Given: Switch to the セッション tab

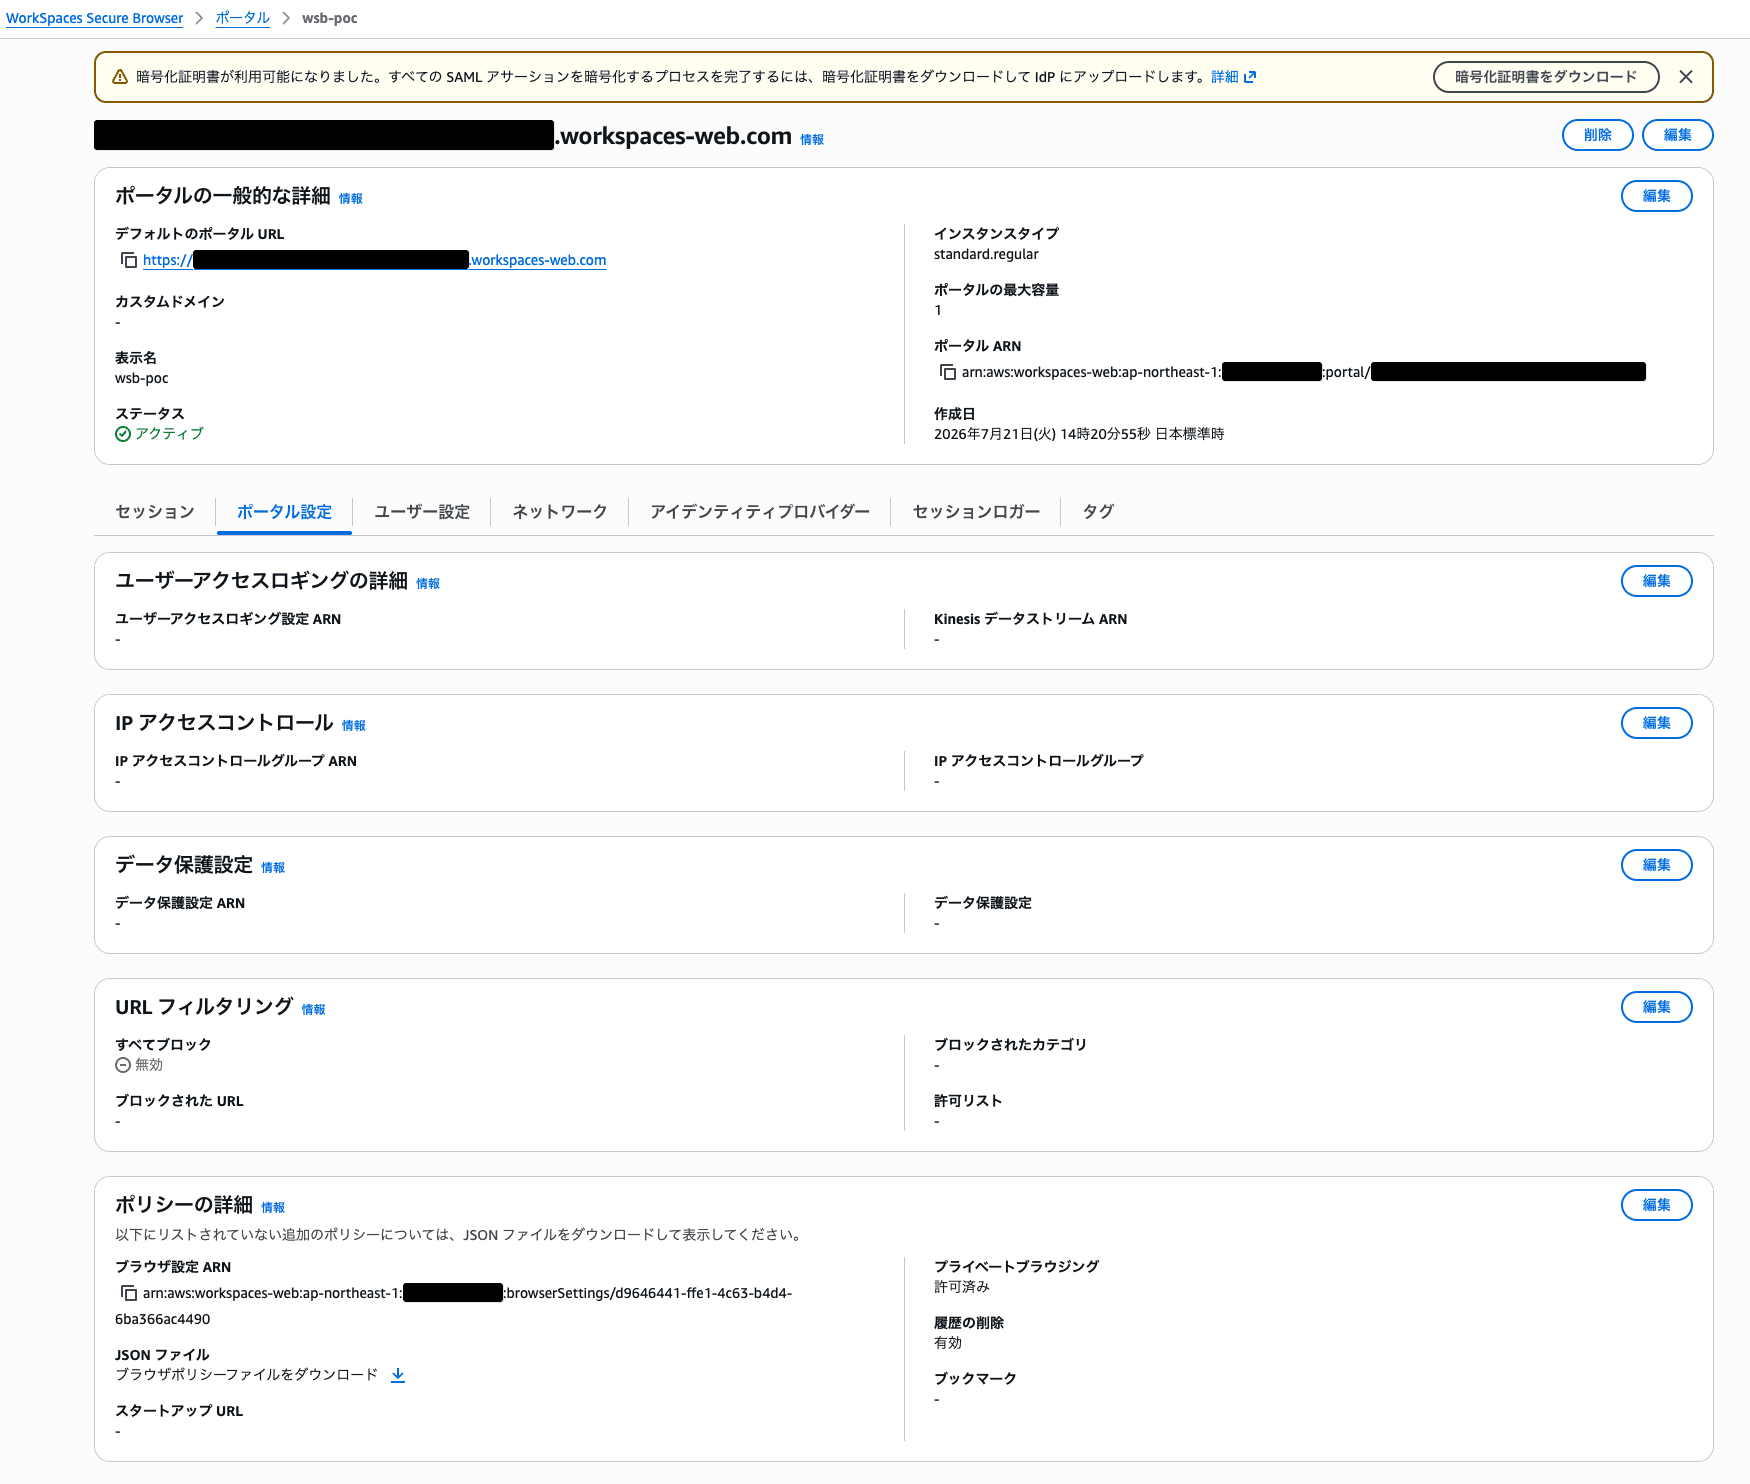Looking at the screenshot, I should [x=155, y=512].
